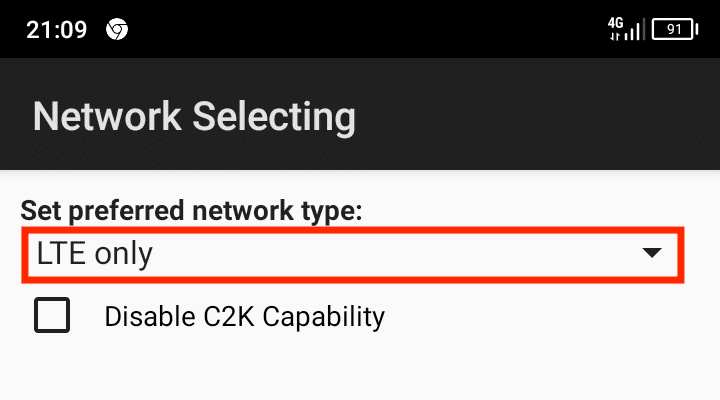The width and height of the screenshot is (720, 400).
Task: Open the preferred network type dropdown
Action: point(352,254)
